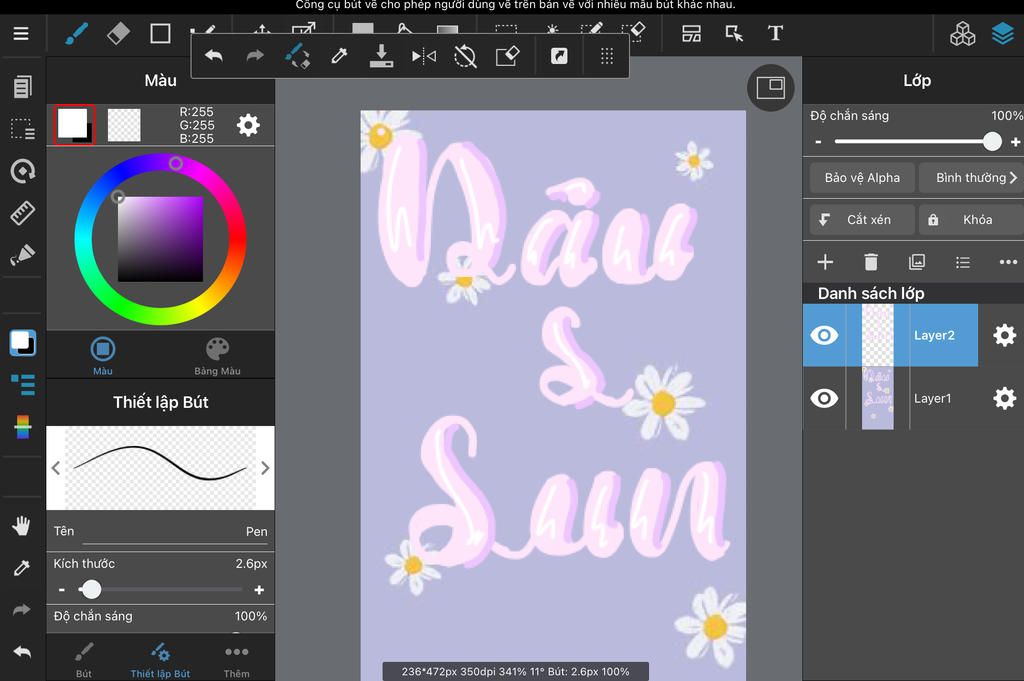Image resolution: width=1024 pixels, height=681 pixels.
Task: Open the color panel sidebar icon
Action: (x=23, y=343)
